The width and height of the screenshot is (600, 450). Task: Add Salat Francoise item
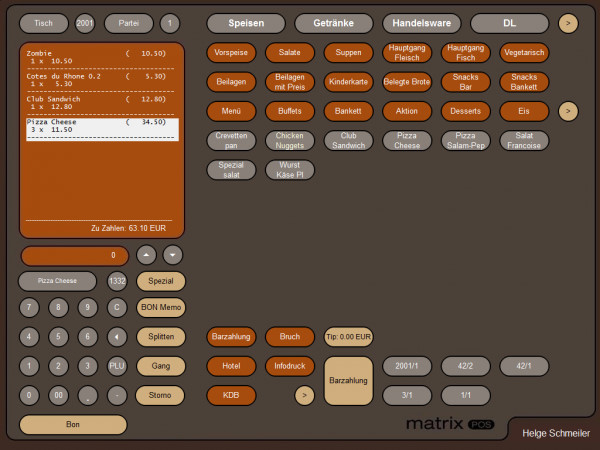[524, 140]
